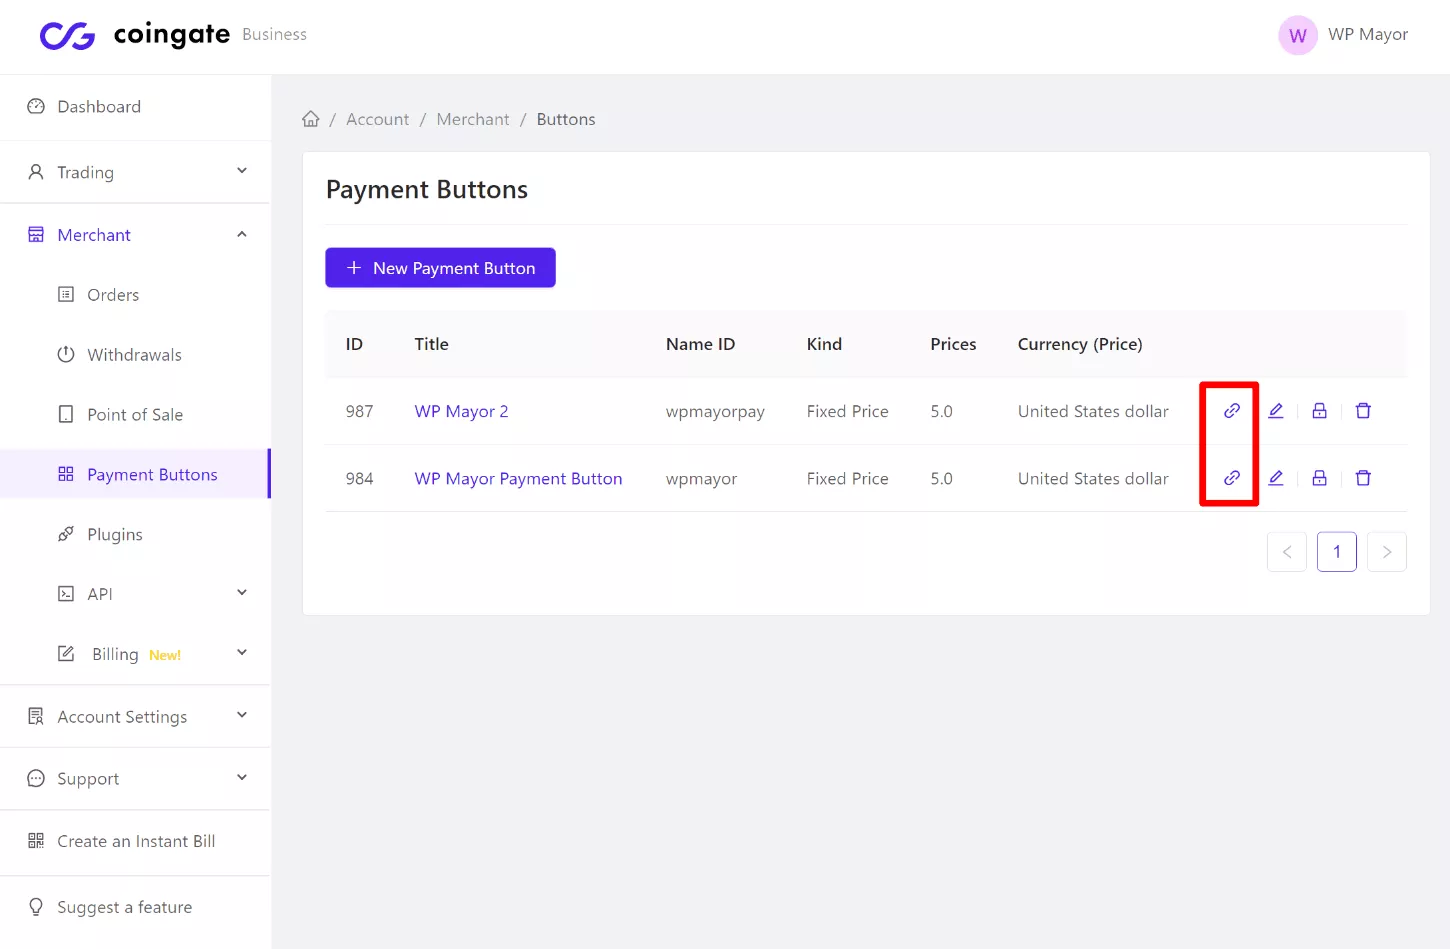Select Payment Buttons menu item
The width and height of the screenshot is (1450, 949).
(x=135, y=474)
